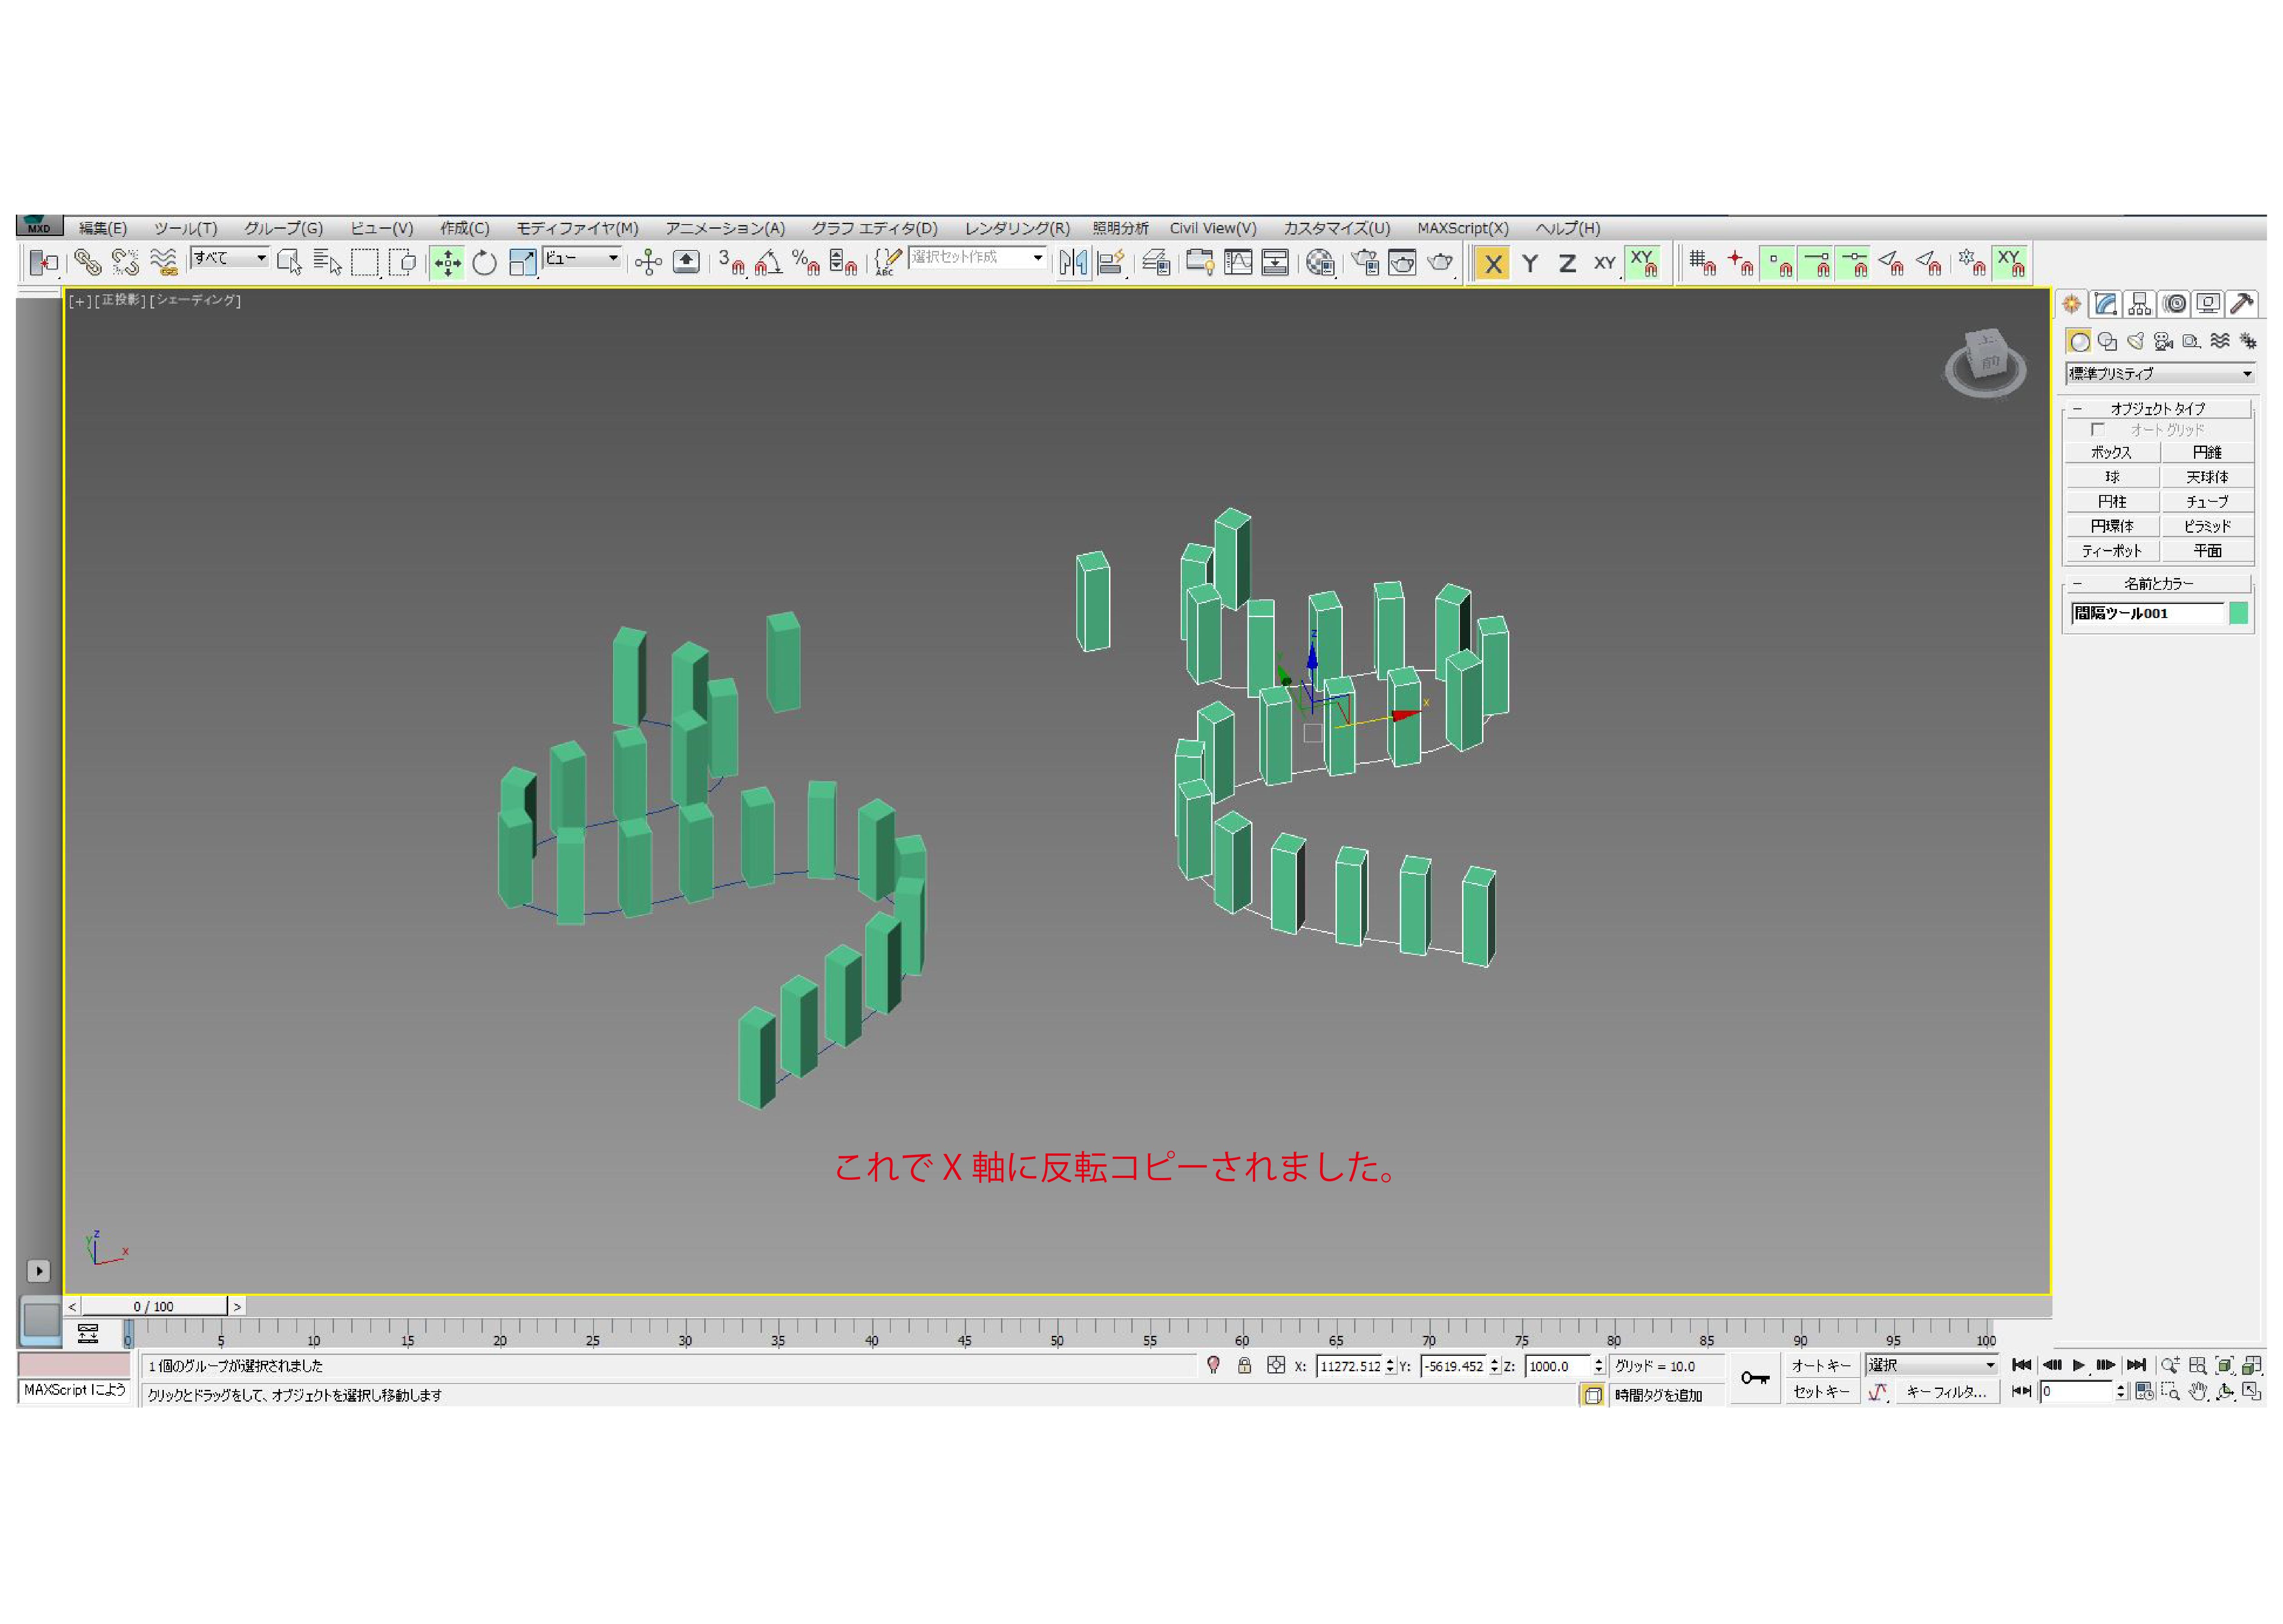Click the オート キー button
The image size is (2283, 1624).
coord(1820,1366)
